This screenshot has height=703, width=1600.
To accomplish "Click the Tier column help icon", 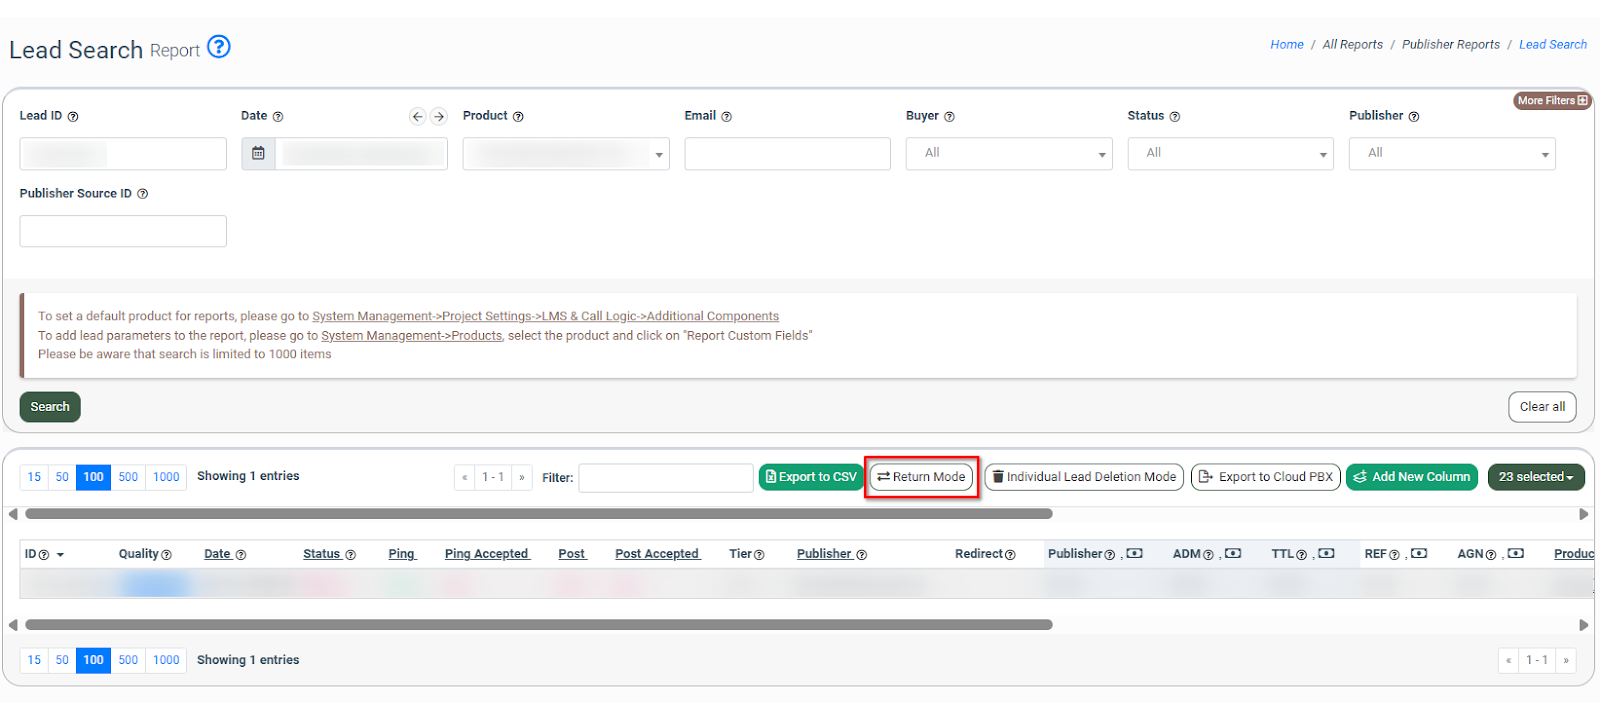I will tap(760, 555).
